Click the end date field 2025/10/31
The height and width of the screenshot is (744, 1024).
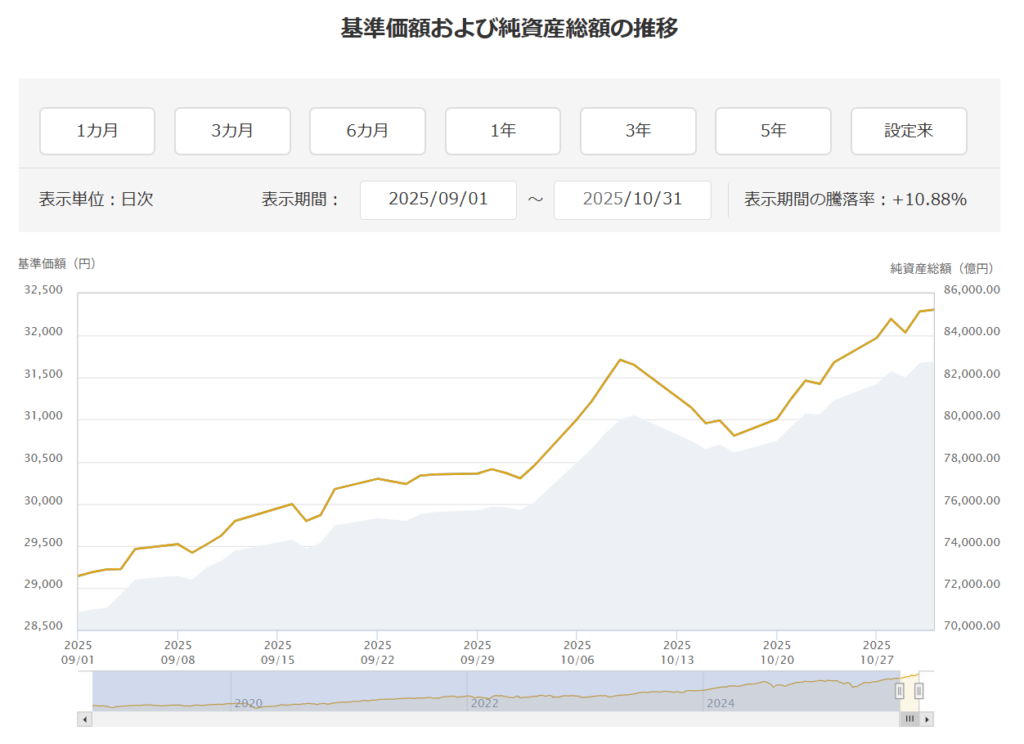[x=632, y=199]
